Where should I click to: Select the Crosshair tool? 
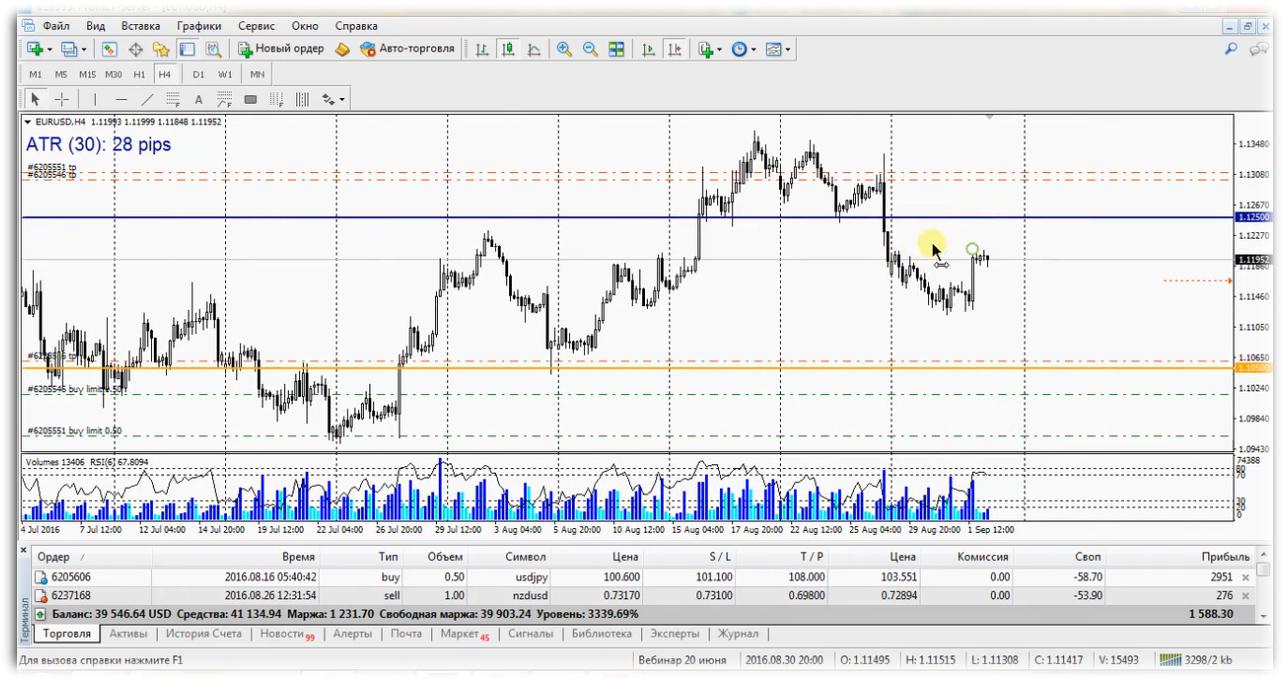(61, 99)
